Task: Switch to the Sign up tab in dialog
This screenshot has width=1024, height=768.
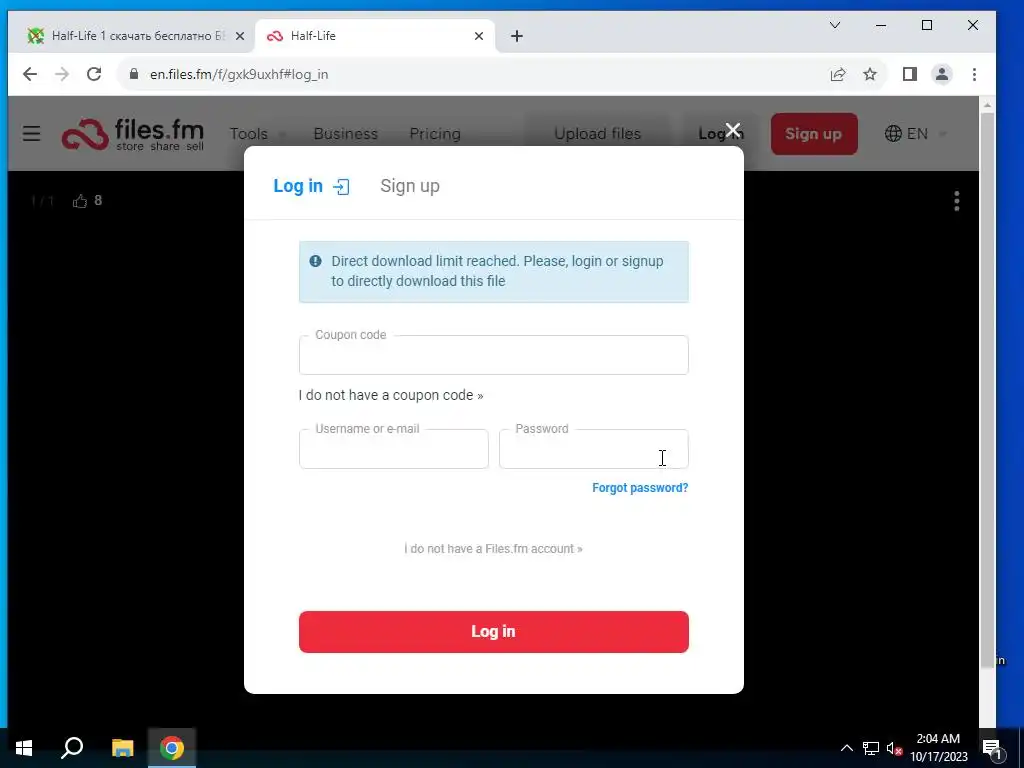Action: pos(410,186)
